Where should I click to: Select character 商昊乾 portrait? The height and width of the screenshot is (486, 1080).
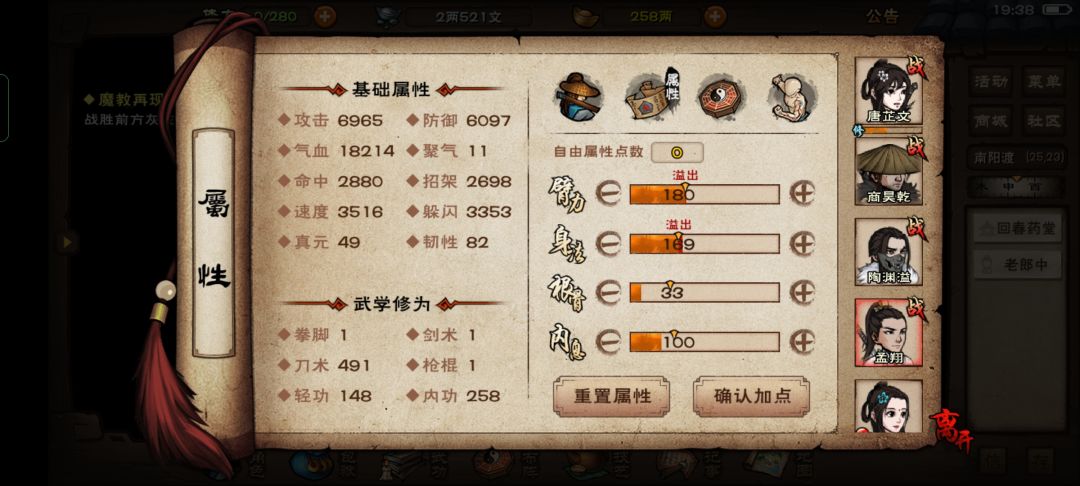tap(889, 171)
